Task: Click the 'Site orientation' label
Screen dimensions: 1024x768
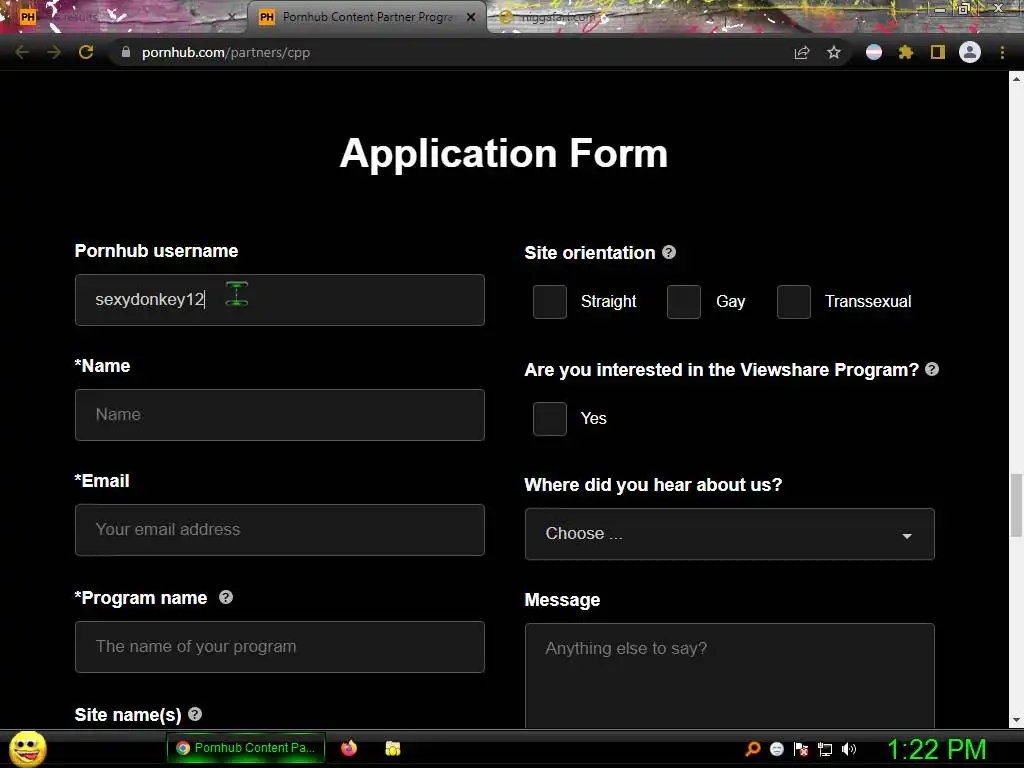Action: (x=590, y=253)
